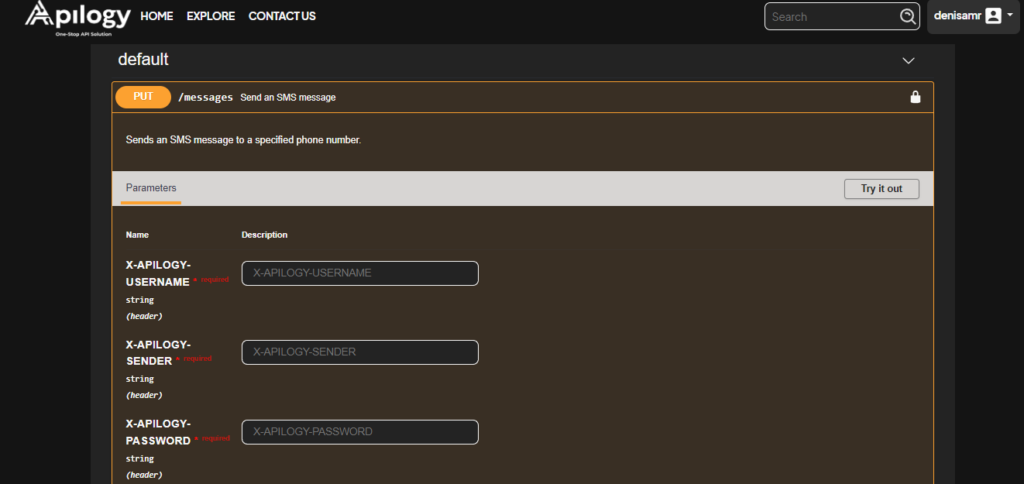Click the X-APILOGY-PASSWORD parameter label
Image resolution: width=1024 pixels, height=484 pixels.
pos(158,432)
